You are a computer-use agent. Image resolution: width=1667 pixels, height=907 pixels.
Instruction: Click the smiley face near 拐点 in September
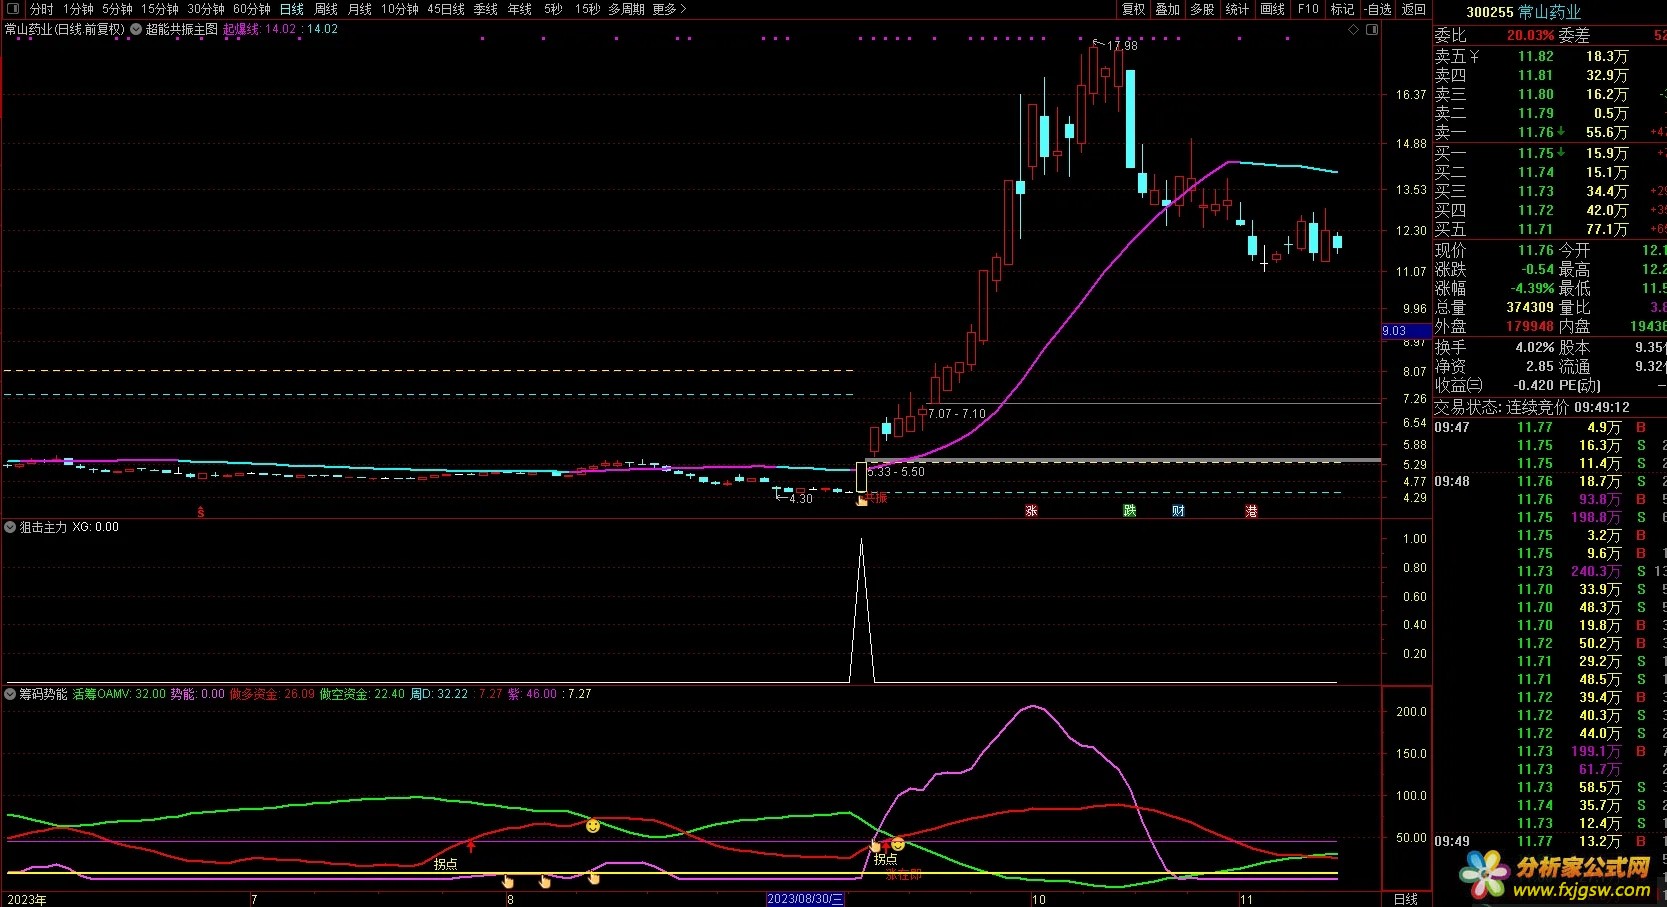897,844
